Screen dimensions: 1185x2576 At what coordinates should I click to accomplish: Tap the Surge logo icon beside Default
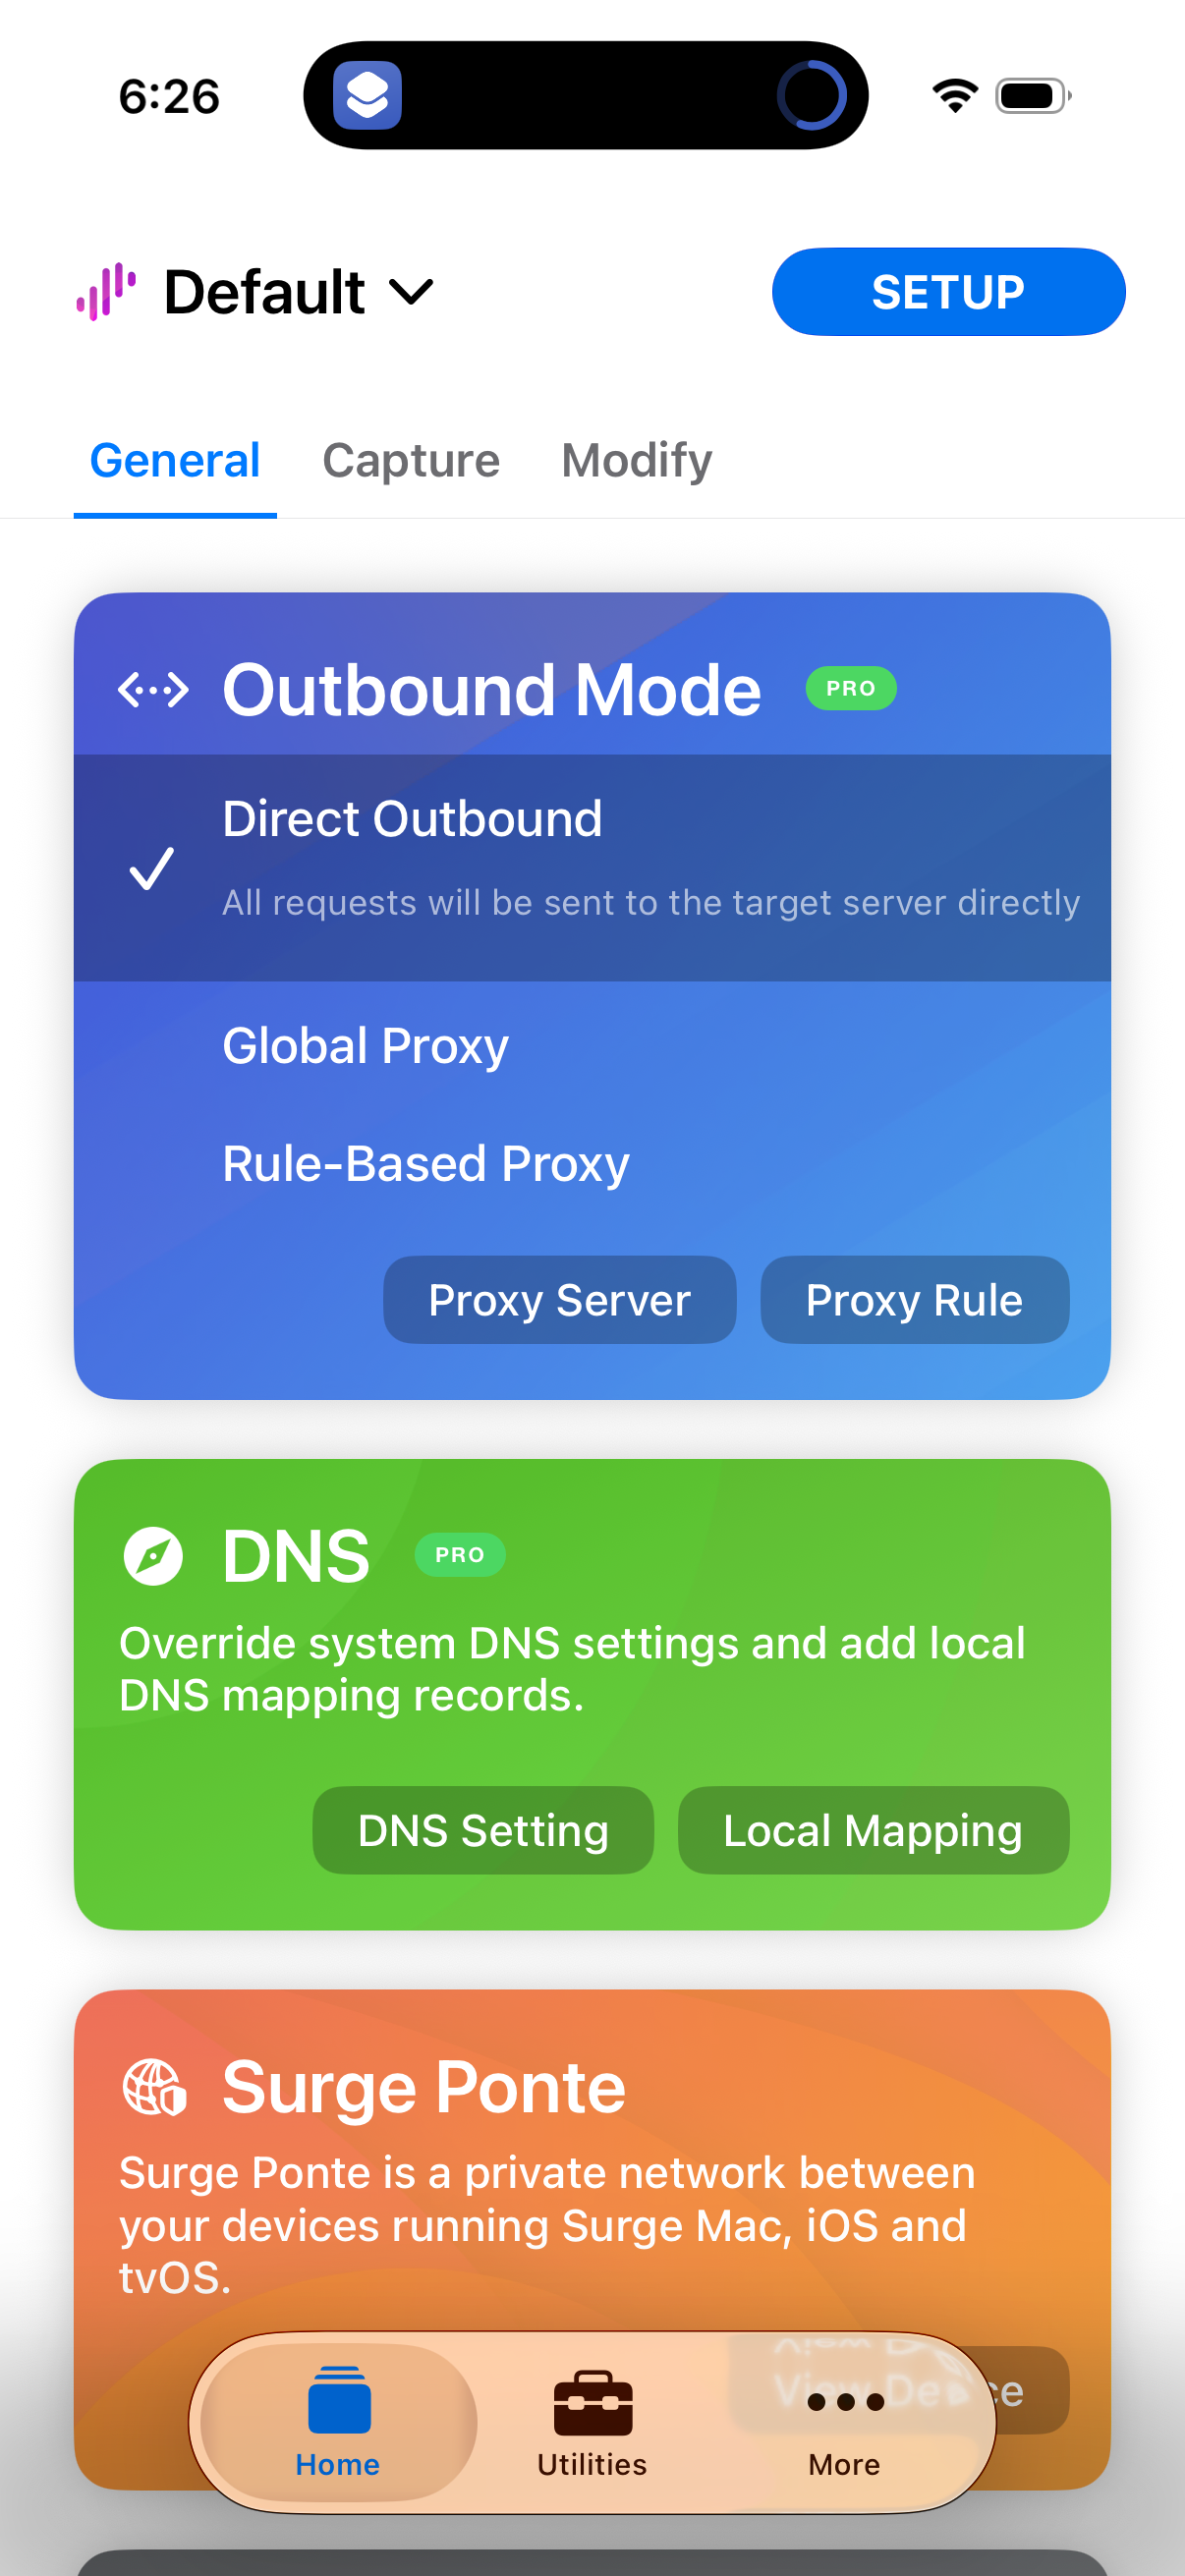pos(106,292)
